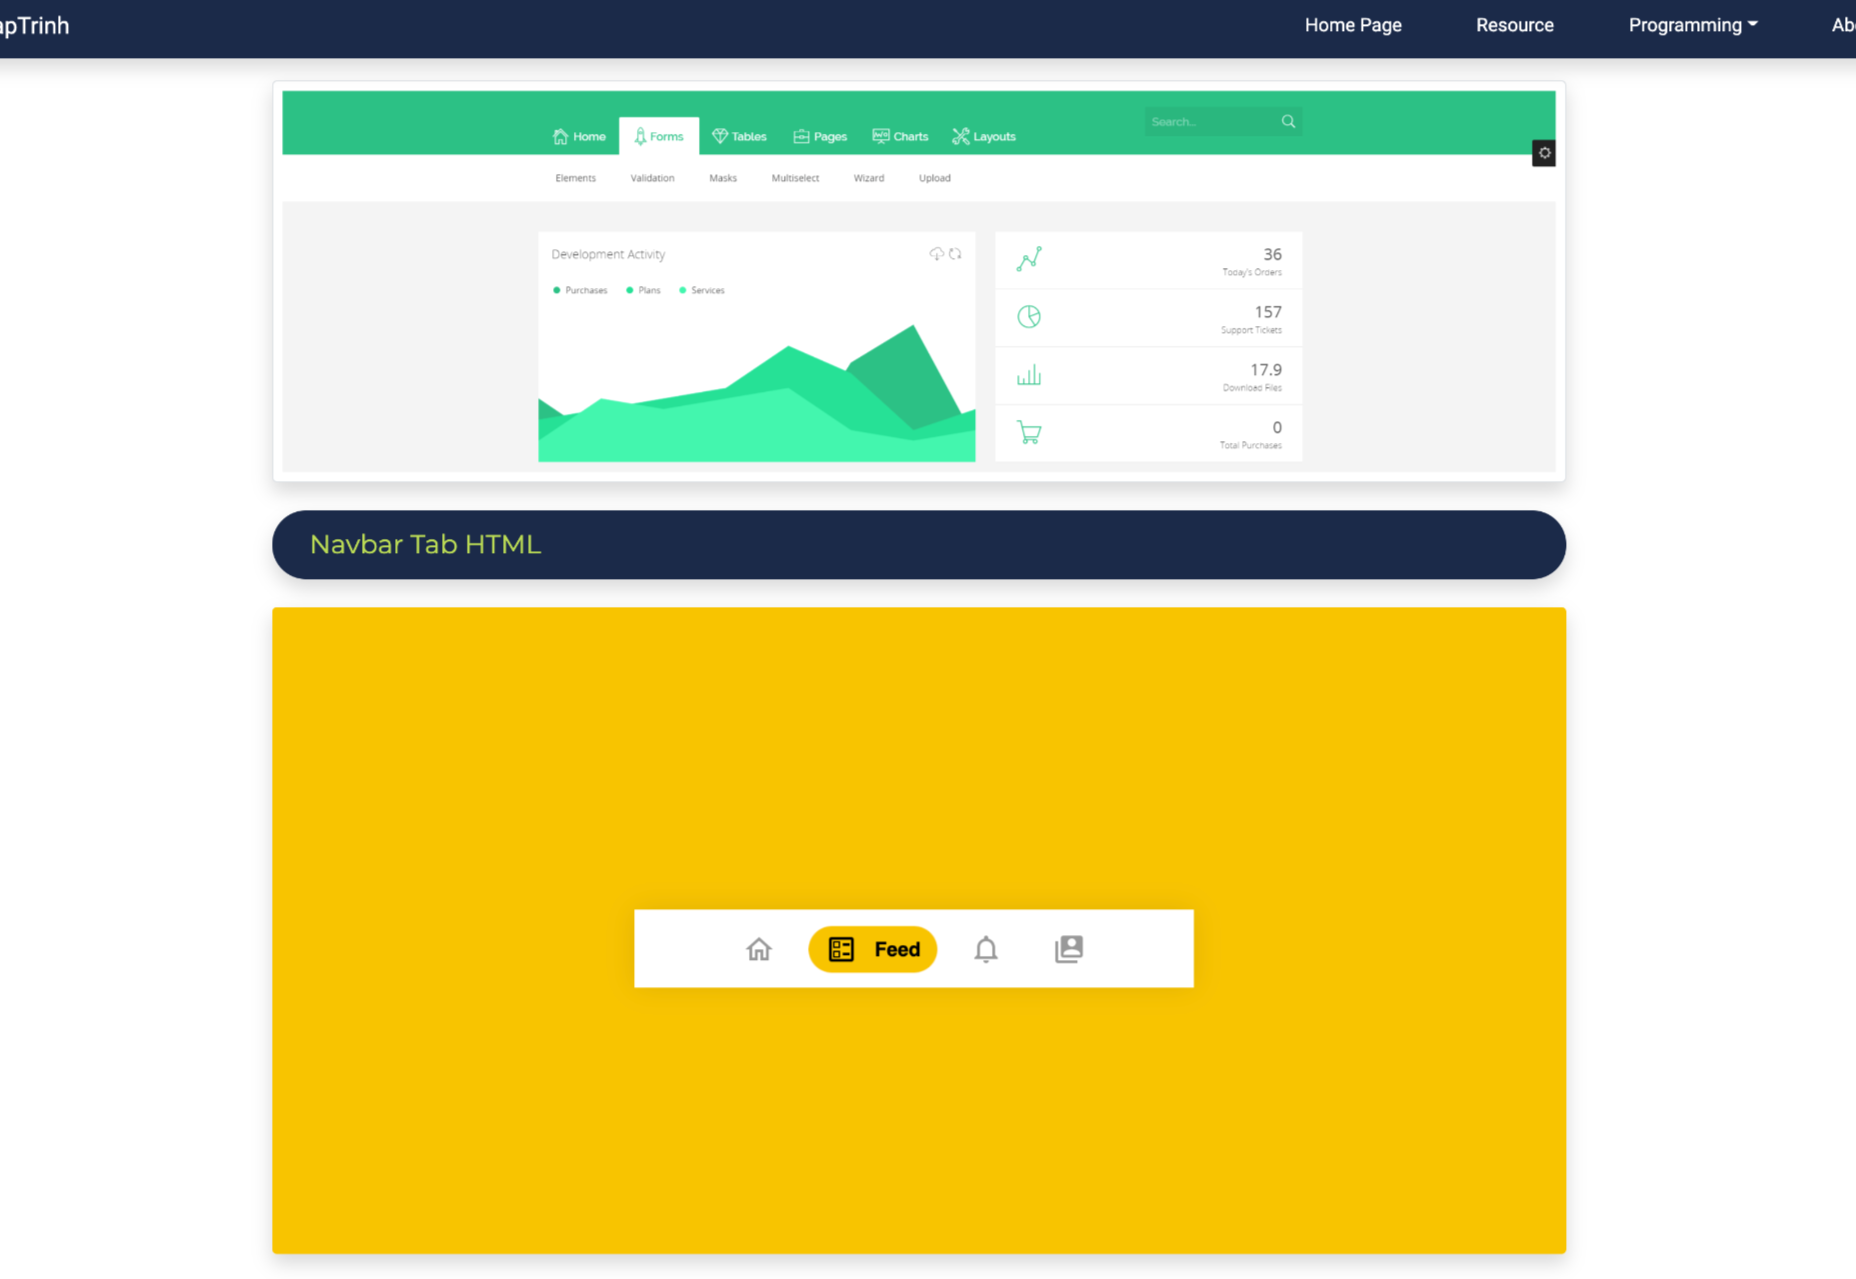The width and height of the screenshot is (1856, 1279).
Task: Click the settings gear icon in the preview
Action: pyautogui.click(x=1544, y=153)
